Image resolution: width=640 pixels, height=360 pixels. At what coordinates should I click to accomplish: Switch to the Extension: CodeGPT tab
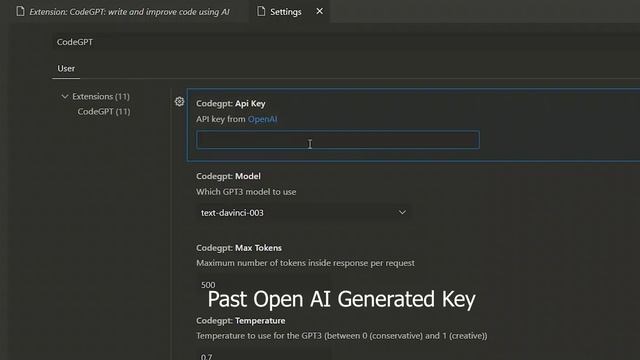tap(123, 12)
